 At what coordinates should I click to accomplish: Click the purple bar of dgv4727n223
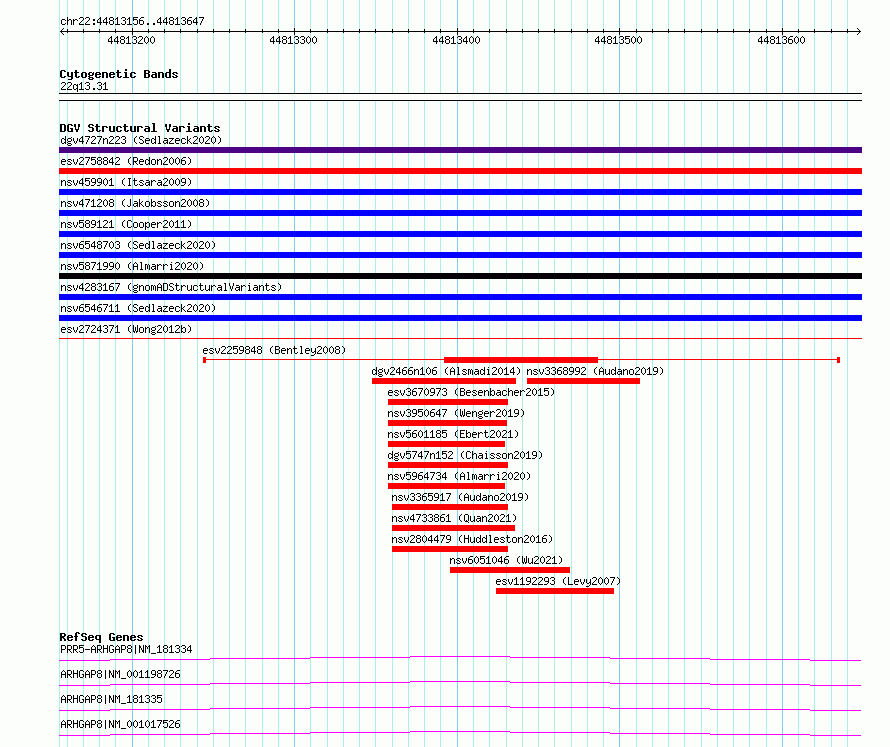coord(460,150)
